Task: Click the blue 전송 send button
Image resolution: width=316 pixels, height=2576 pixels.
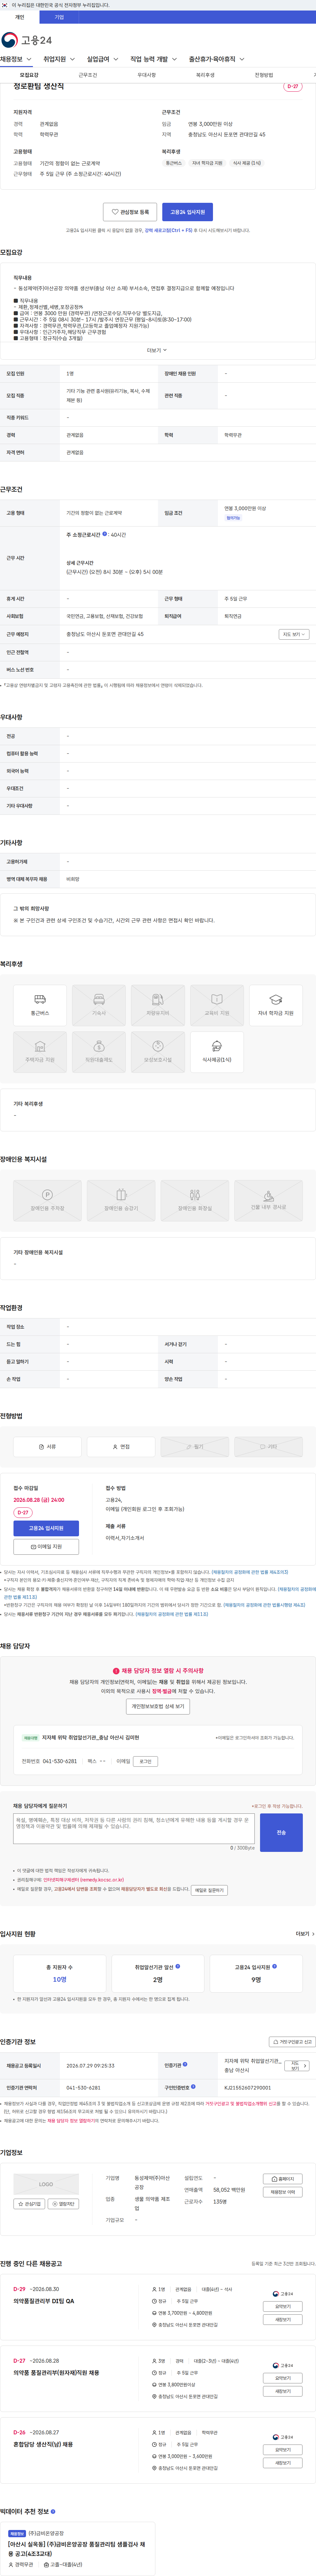Action: coord(281,1832)
